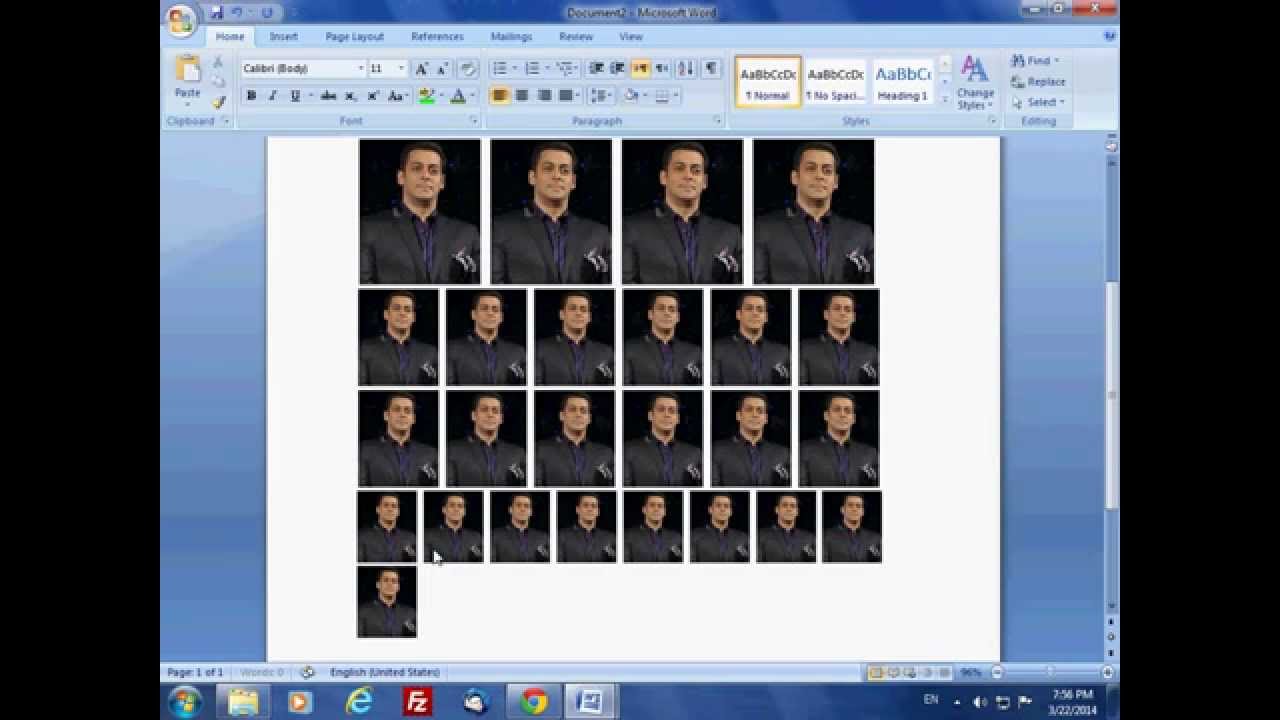
Task: Toggle superscript formatting
Action: (372, 96)
